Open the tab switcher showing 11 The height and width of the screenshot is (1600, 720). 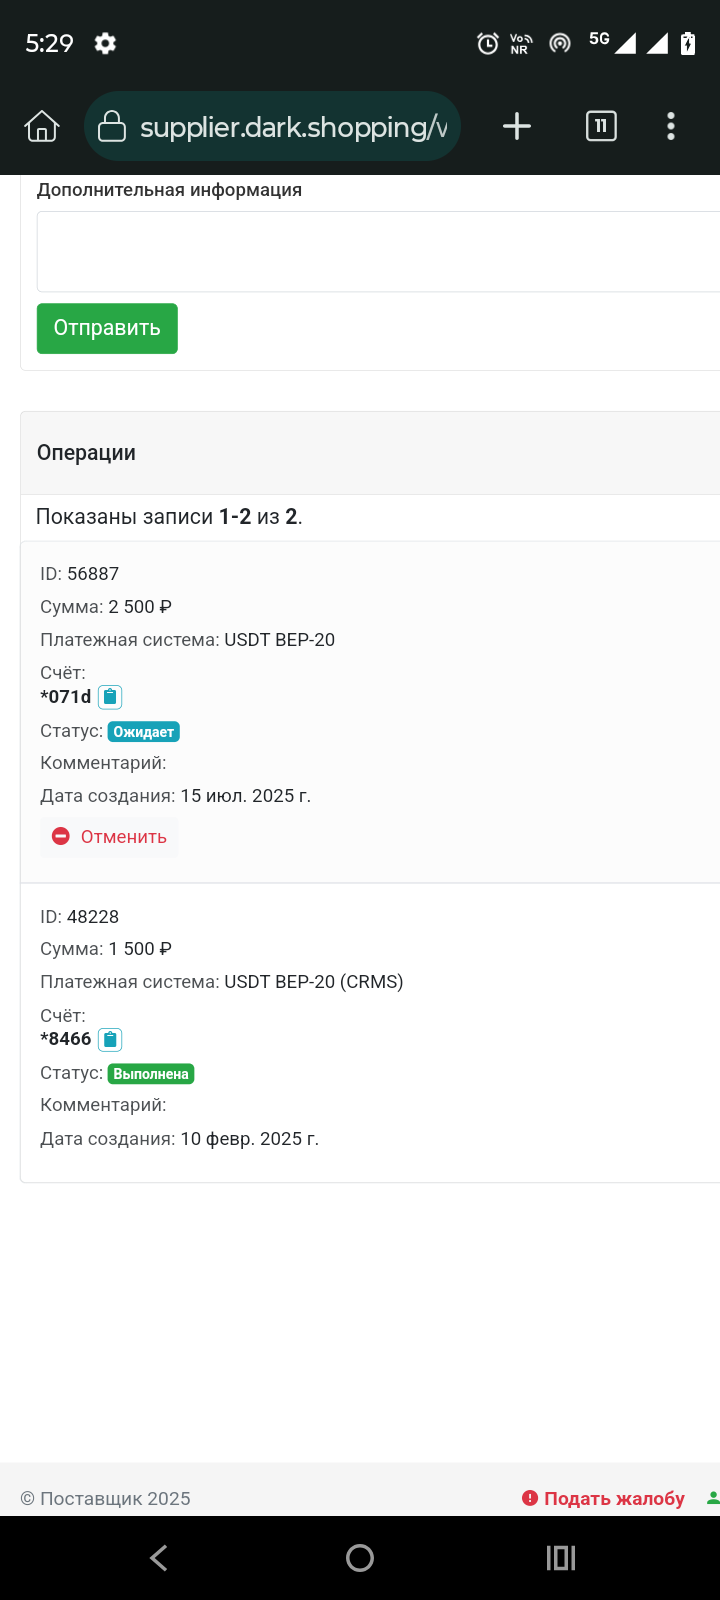pyautogui.click(x=601, y=126)
